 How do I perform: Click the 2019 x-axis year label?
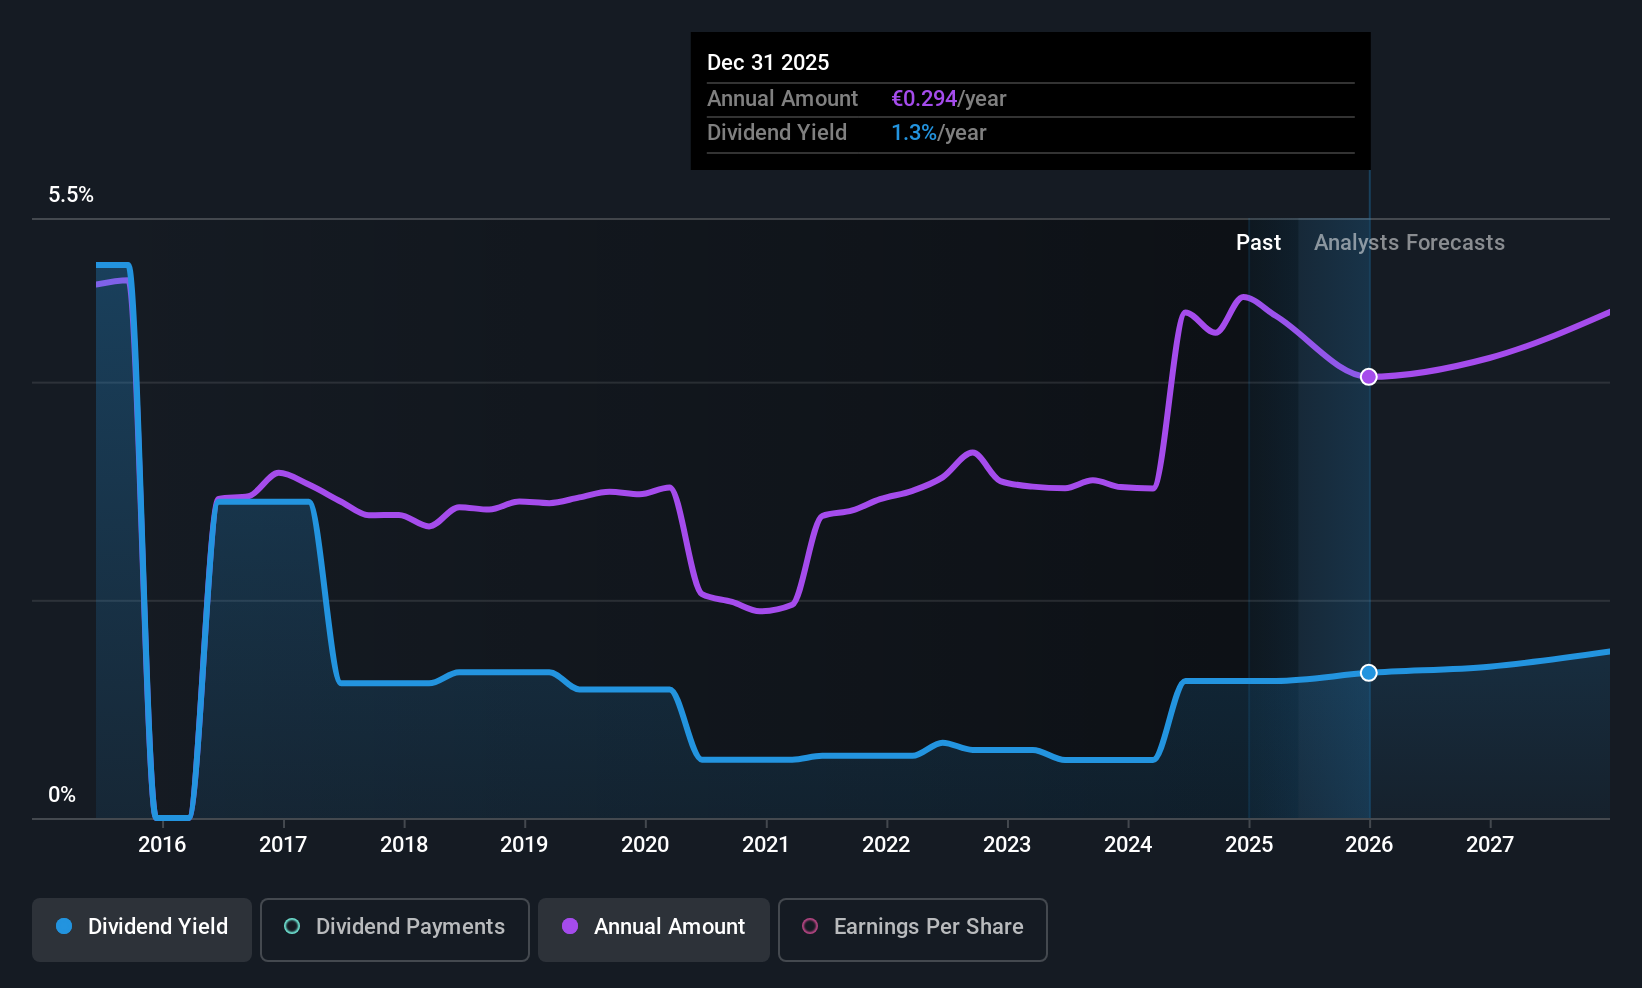(524, 845)
